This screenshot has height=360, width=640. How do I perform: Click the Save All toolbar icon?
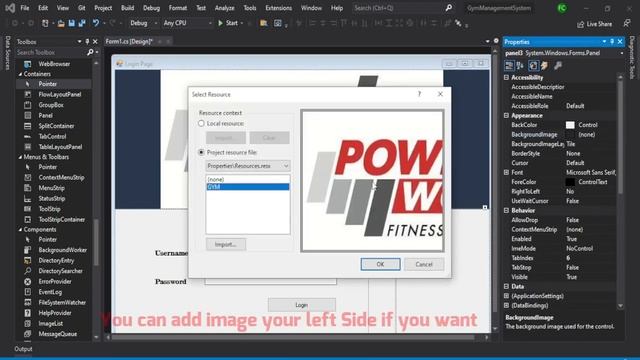(x=82, y=23)
